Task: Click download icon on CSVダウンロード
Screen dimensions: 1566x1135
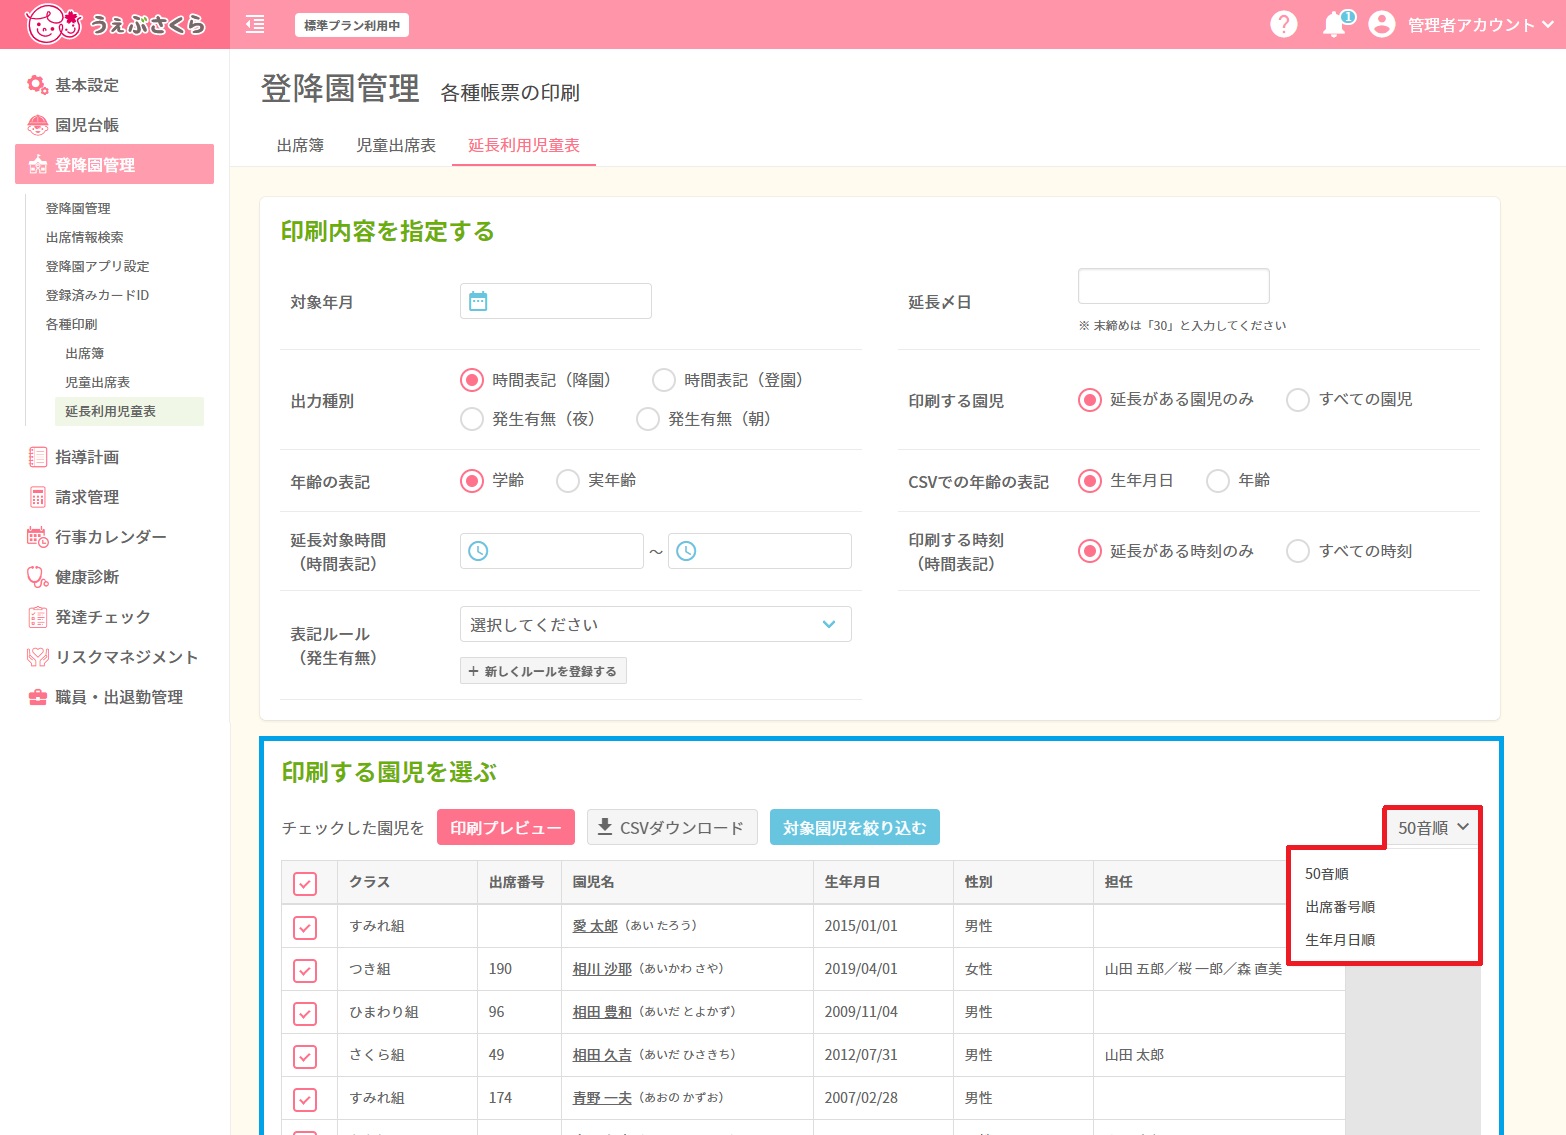Action: coord(604,827)
